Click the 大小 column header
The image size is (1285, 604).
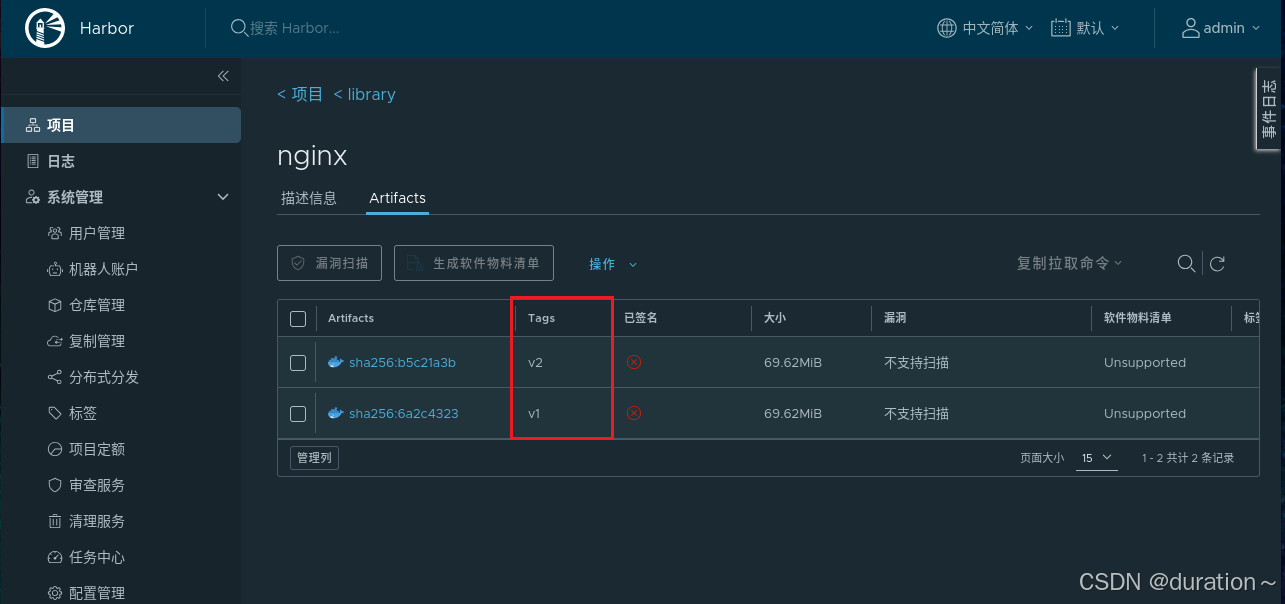point(775,318)
